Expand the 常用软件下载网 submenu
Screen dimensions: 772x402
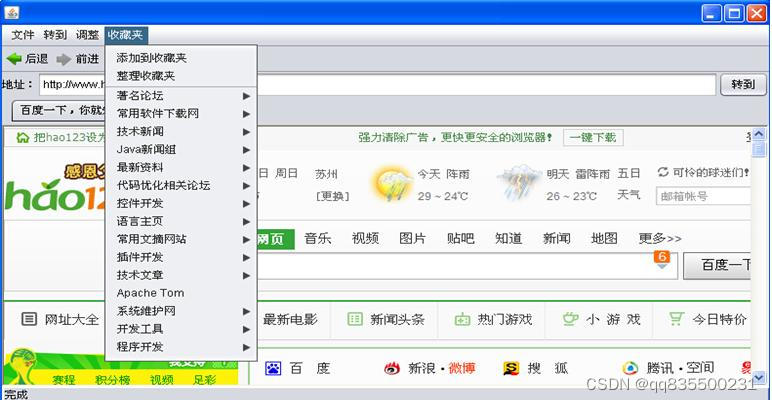click(181, 113)
